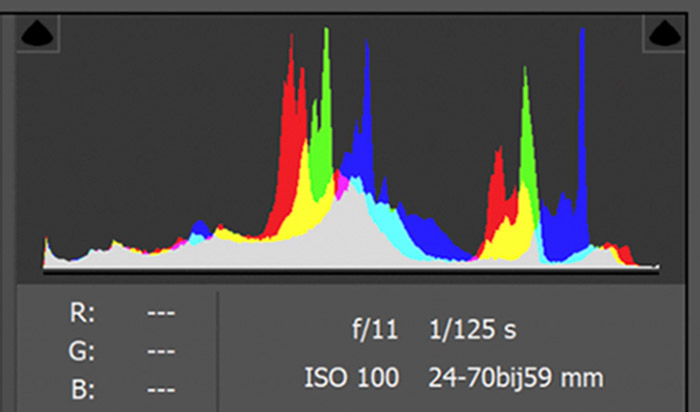Image resolution: width=700 pixels, height=412 pixels.
Task: Toggle the highlight clipping warning triangle
Action: coord(664,33)
